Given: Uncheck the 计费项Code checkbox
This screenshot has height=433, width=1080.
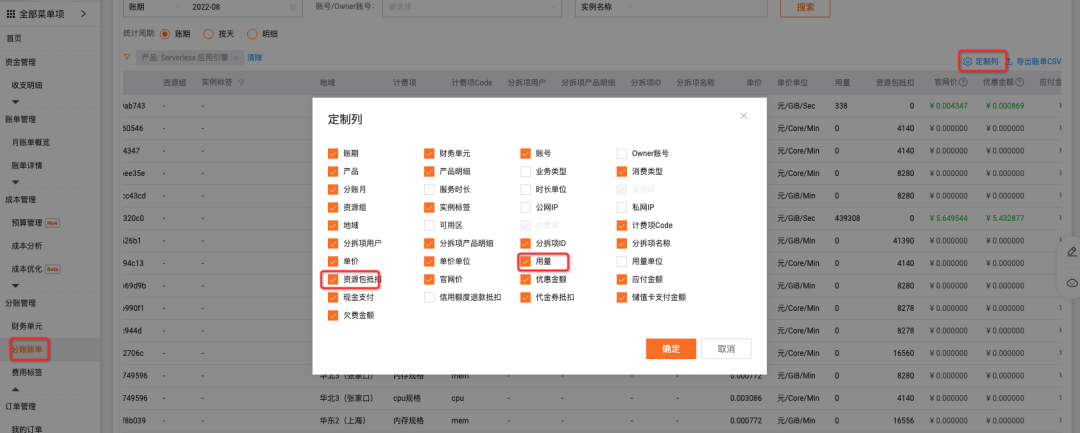Looking at the screenshot, I should (622, 225).
